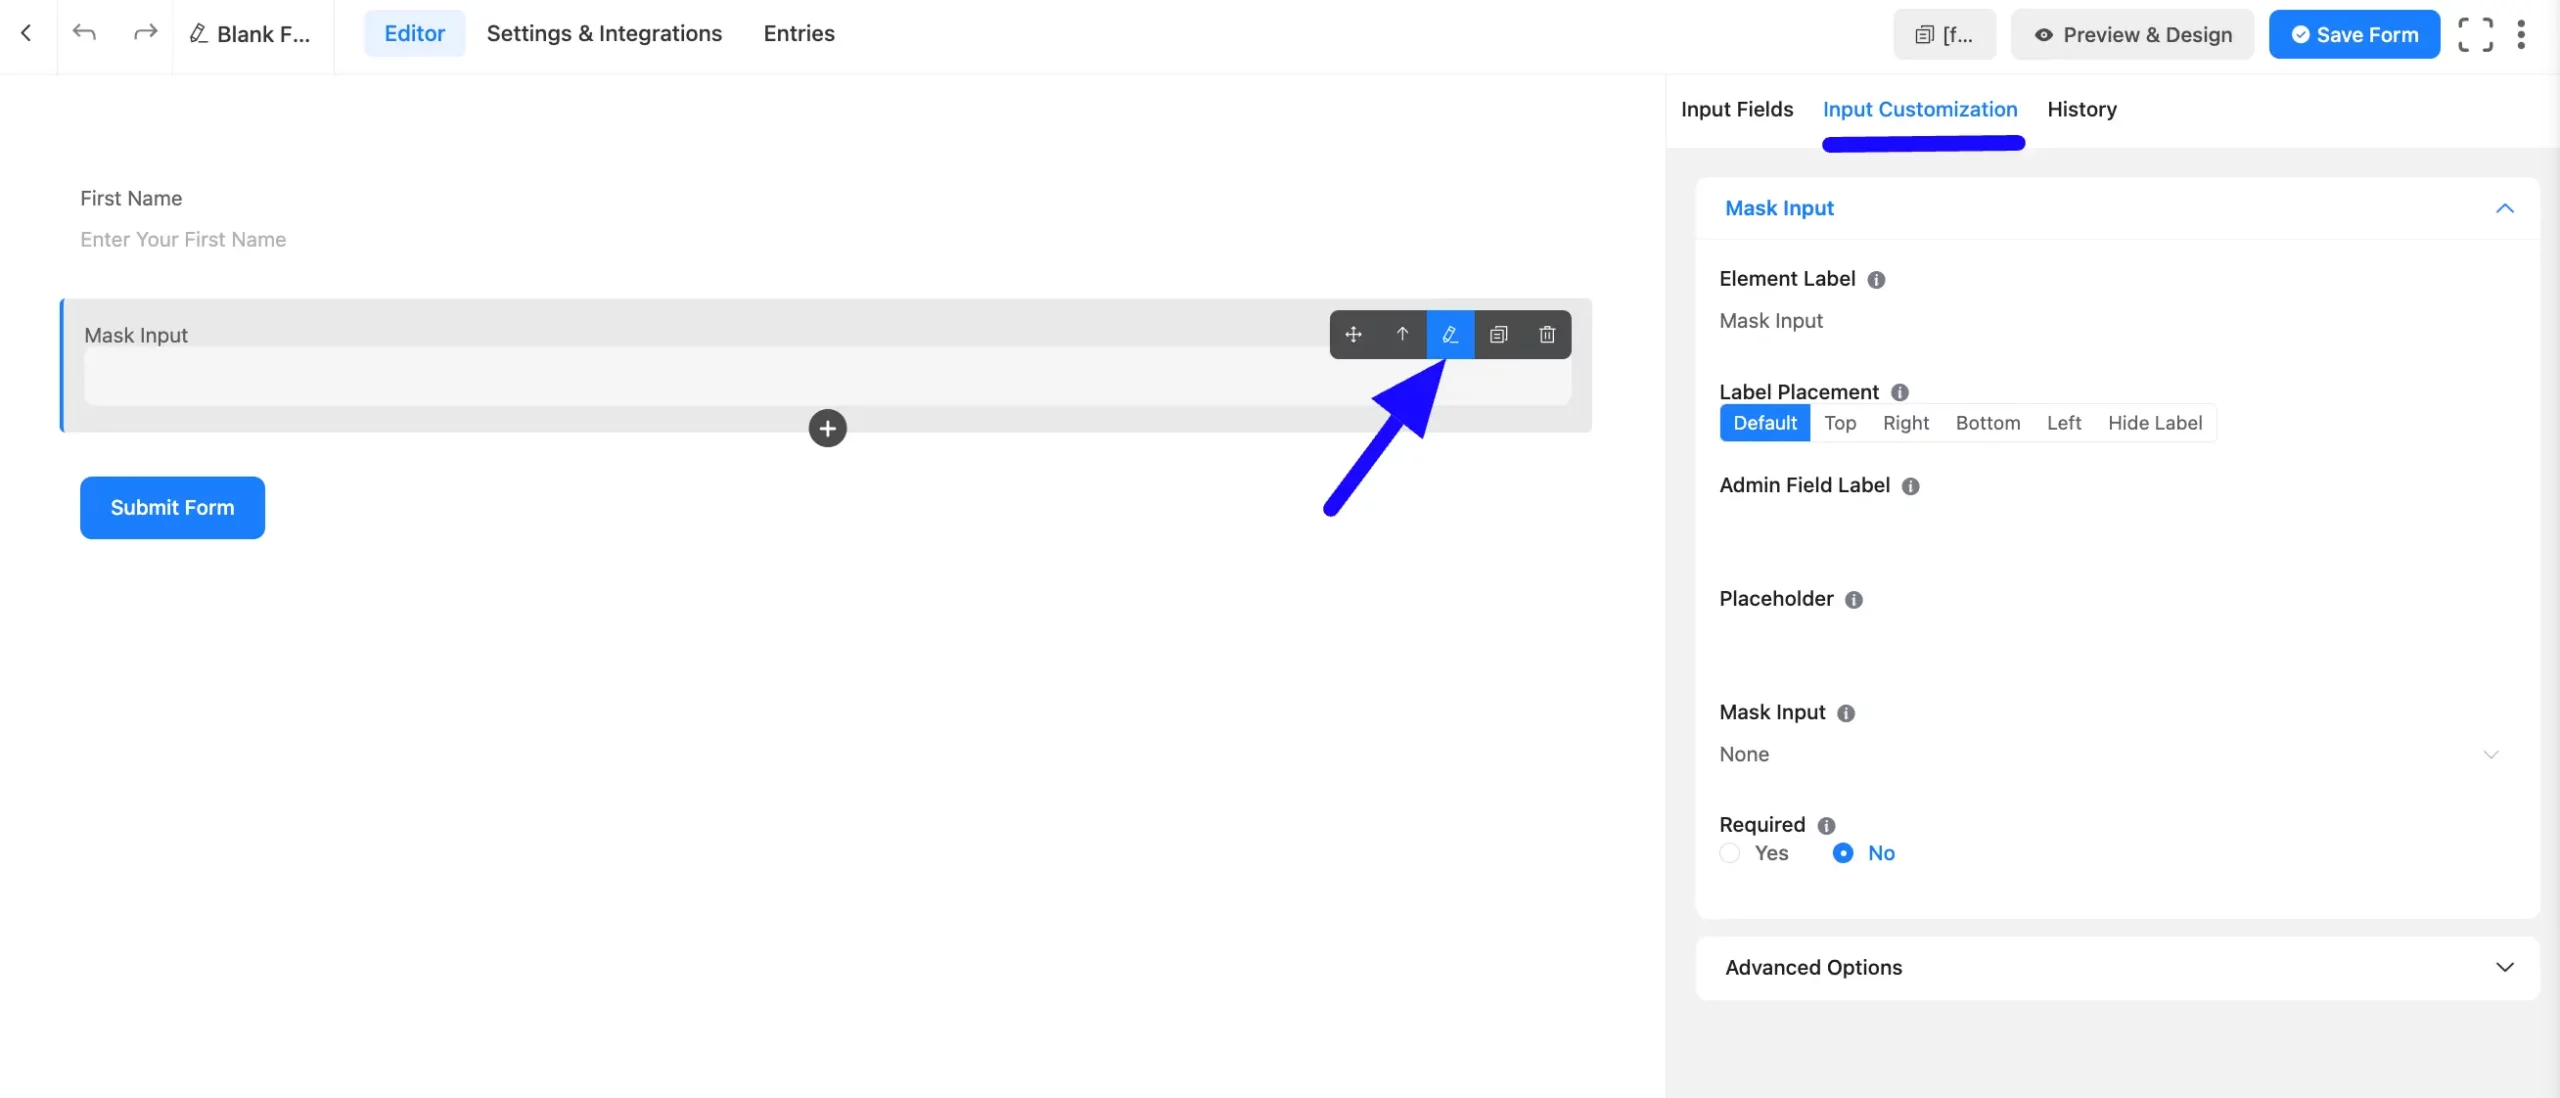Click the back arrow icon
This screenshot has height=1098, width=2560.
point(27,33)
